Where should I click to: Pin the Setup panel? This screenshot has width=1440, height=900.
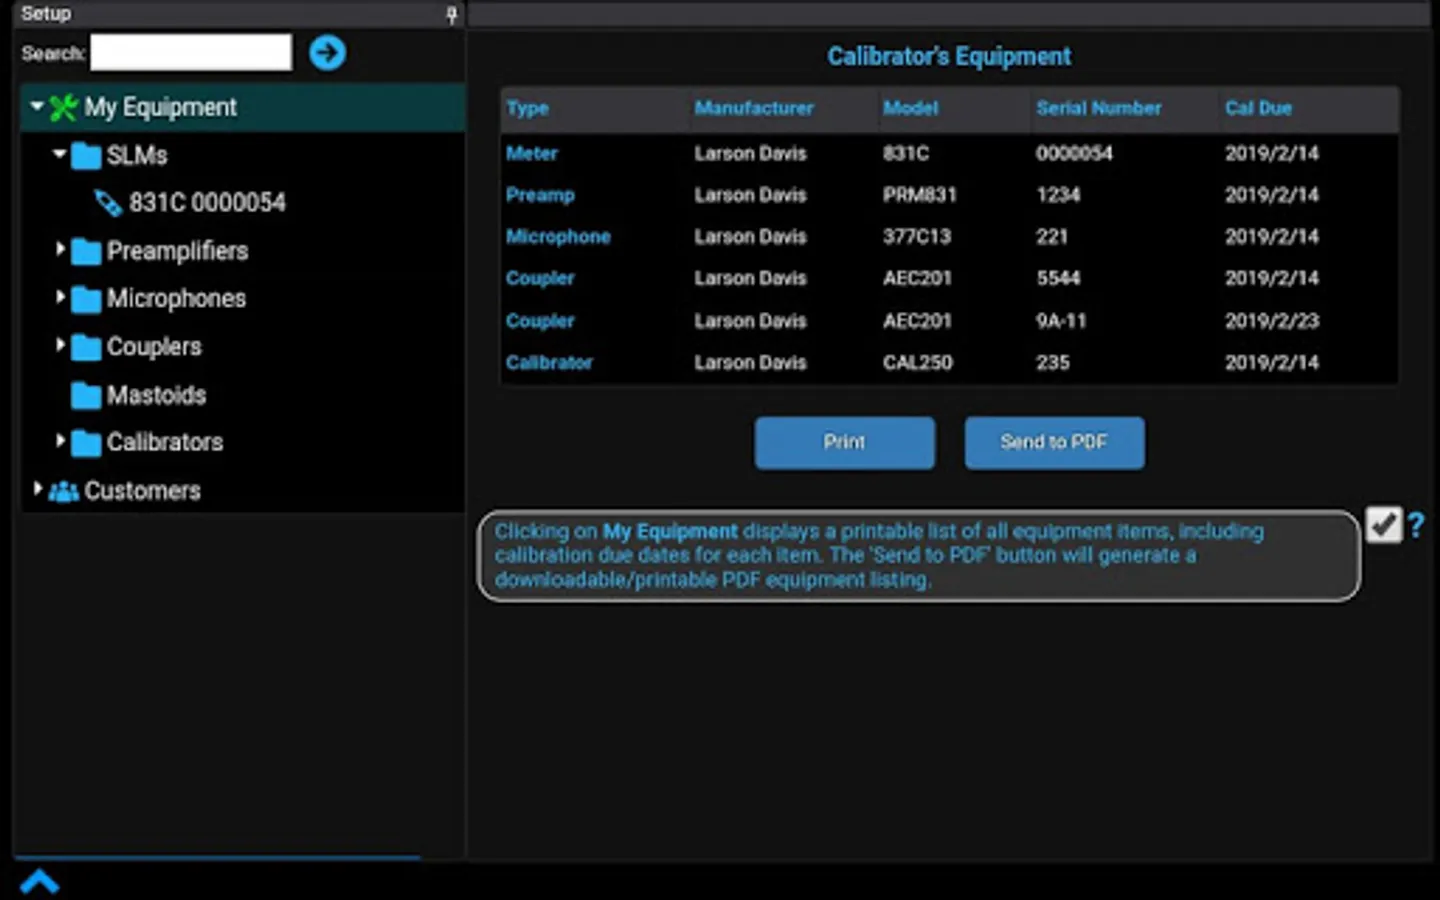[x=451, y=14]
